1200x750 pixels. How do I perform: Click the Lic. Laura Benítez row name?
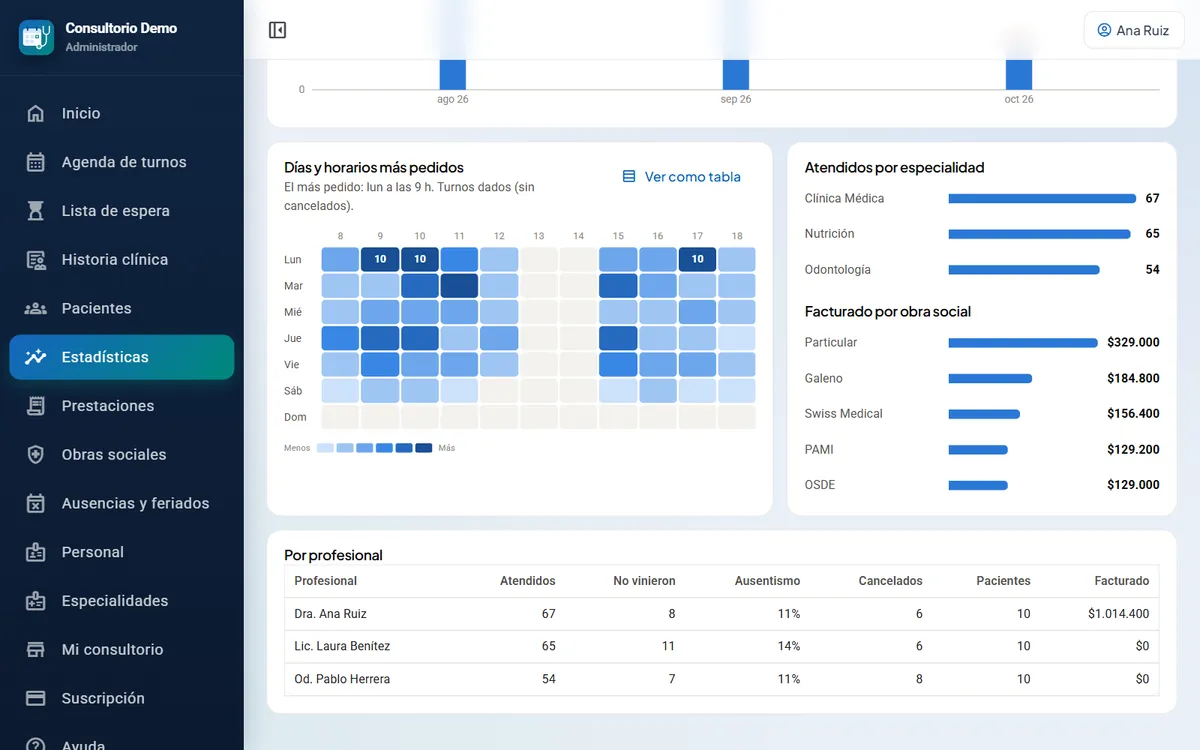point(342,646)
